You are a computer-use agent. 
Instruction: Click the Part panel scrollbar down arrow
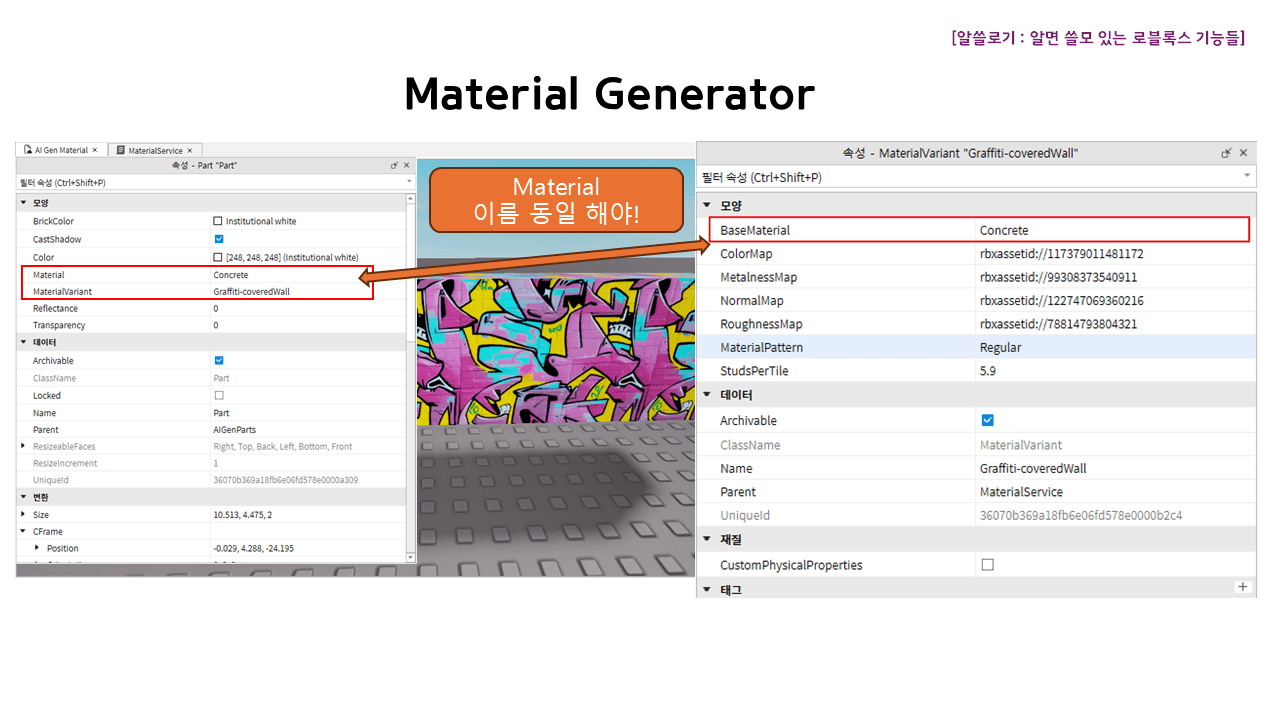[410, 557]
